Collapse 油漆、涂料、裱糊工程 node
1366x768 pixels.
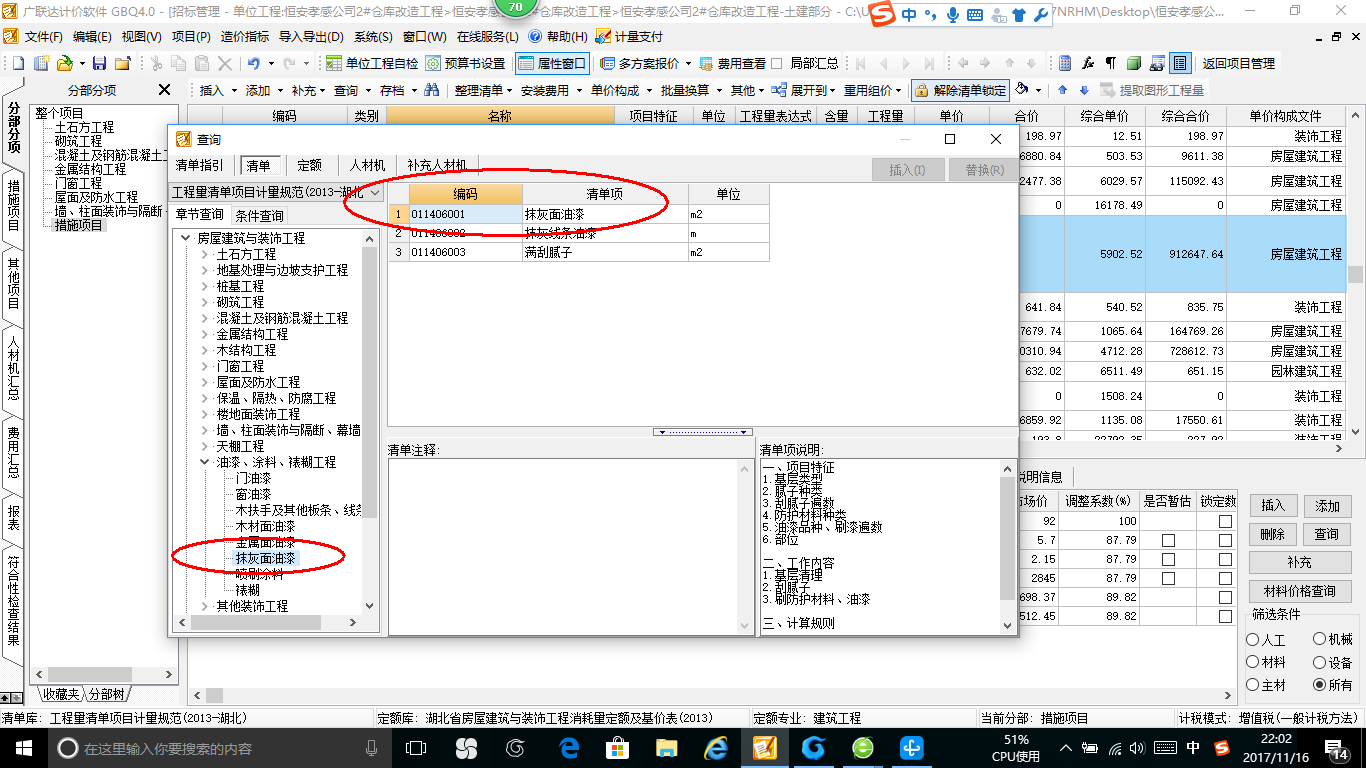click(x=204, y=462)
